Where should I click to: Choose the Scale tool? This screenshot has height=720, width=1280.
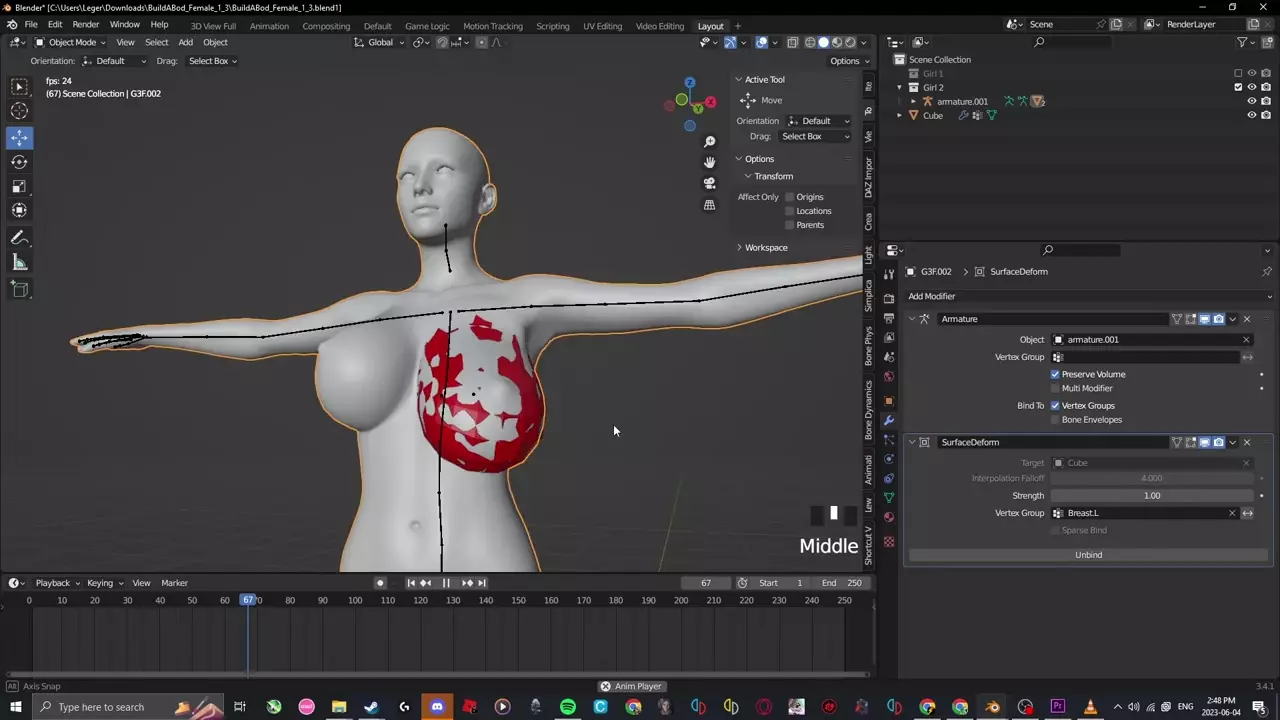(19, 186)
